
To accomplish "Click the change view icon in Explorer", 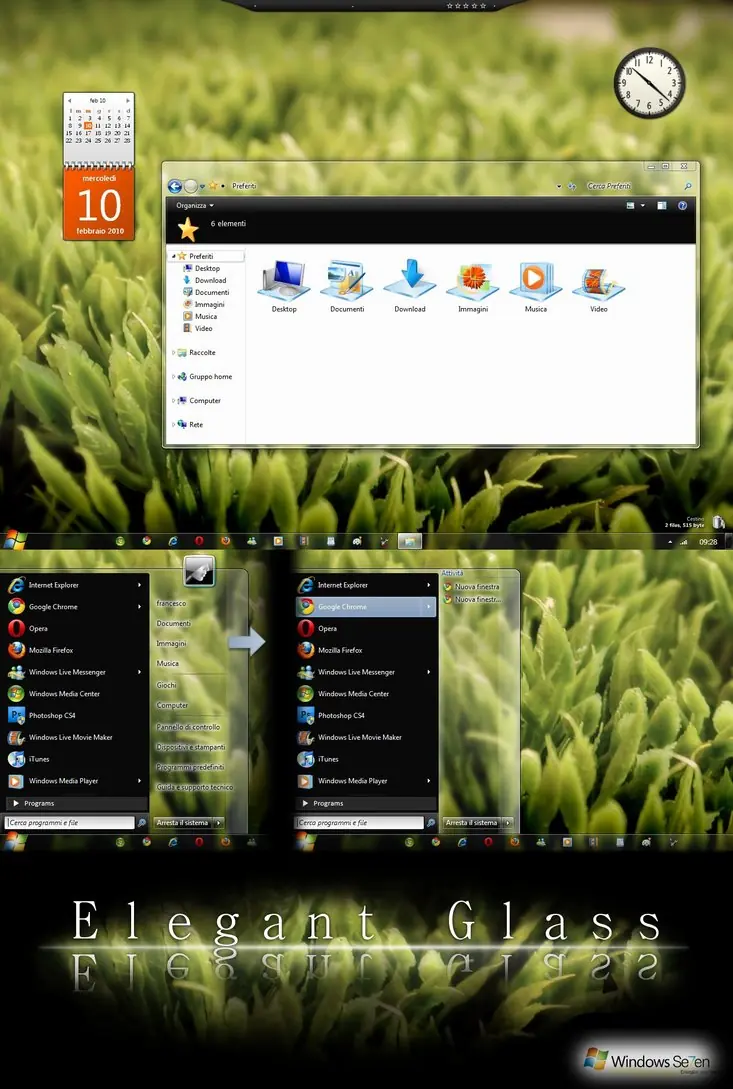I will (630, 206).
